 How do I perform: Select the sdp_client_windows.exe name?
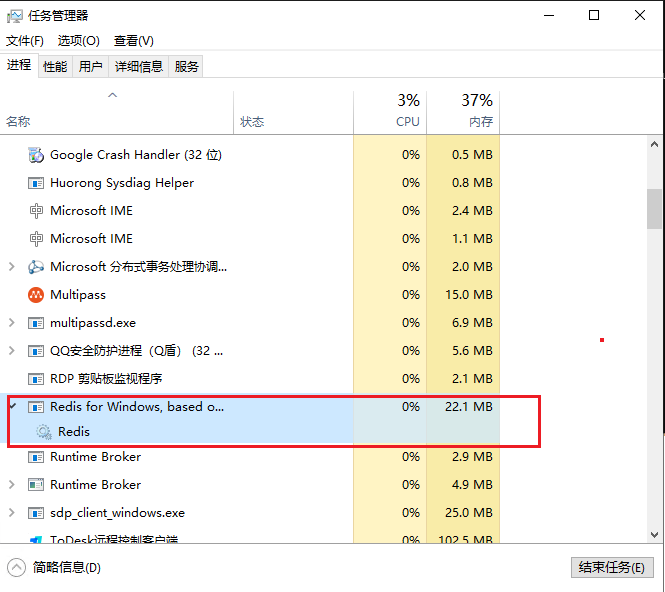pos(117,513)
